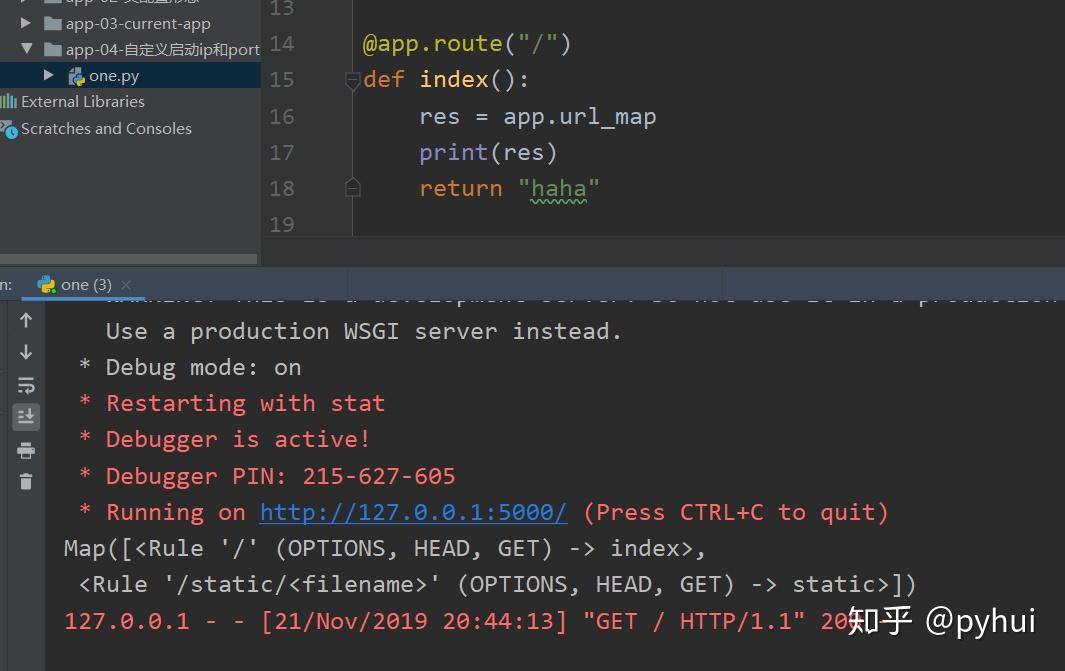Expand the one.py file node
The width and height of the screenshot is (1065, 671).
coord(48,75)
